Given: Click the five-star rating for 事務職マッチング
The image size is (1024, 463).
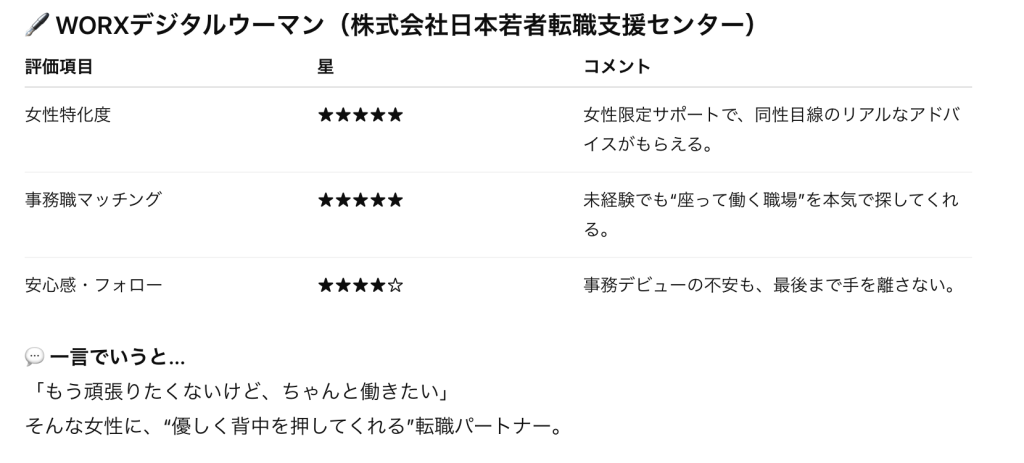Looking at the screenshot, I should tap(360, 200).
